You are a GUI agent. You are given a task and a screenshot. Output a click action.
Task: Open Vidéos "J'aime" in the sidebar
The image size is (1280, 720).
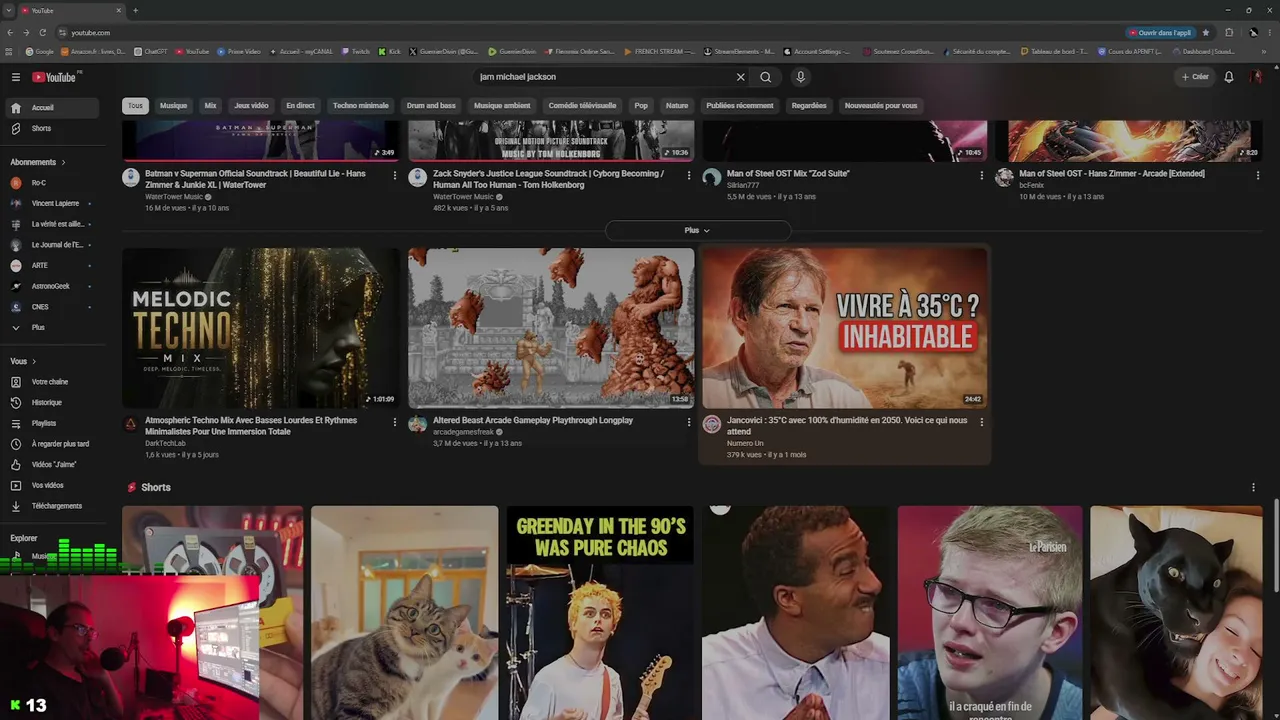tap(53, 464)
